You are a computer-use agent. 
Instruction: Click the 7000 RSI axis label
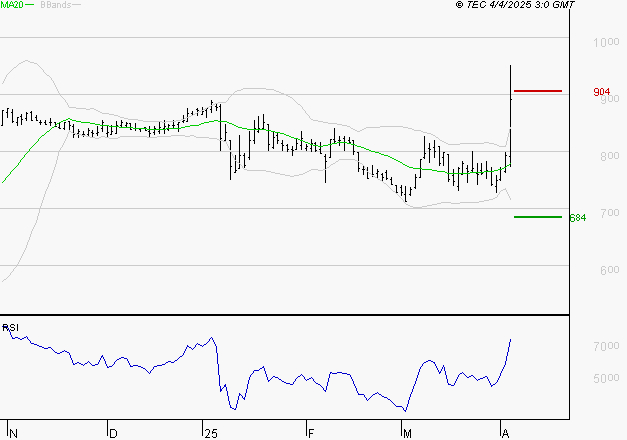pos(606,346)
